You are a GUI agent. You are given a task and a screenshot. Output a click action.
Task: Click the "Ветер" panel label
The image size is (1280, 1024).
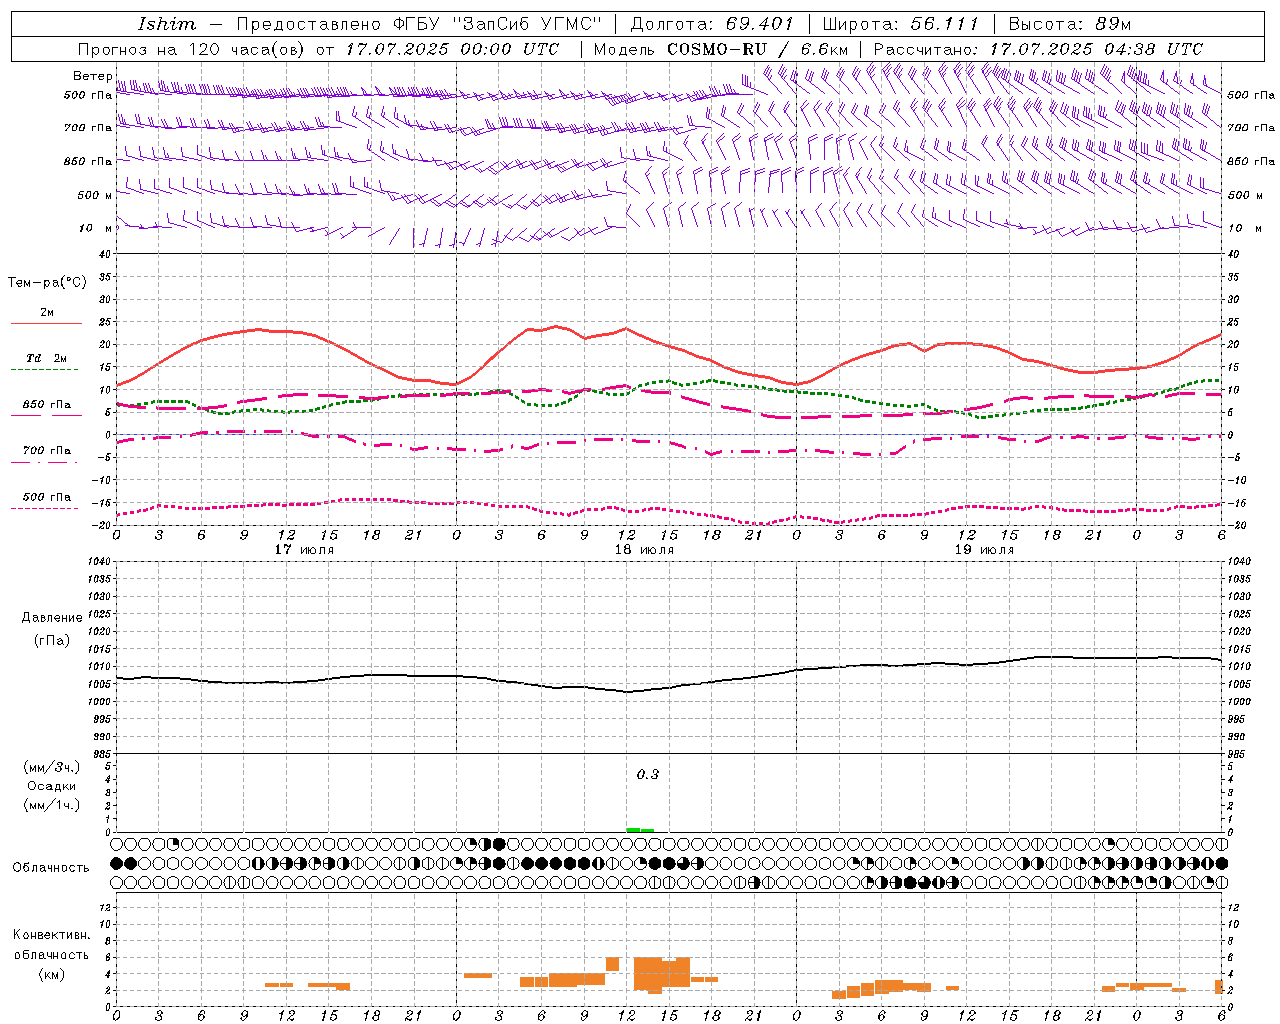point(92,76)
